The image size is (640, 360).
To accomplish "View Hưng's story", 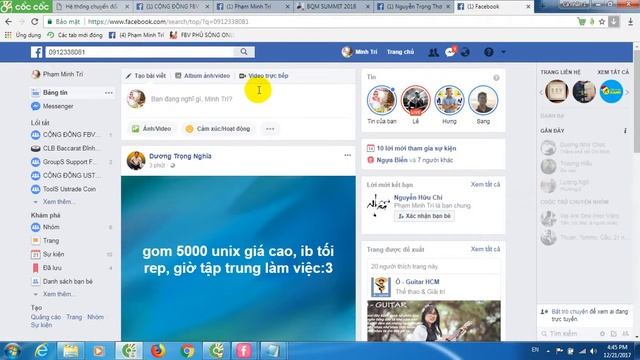I will (449, 100).
